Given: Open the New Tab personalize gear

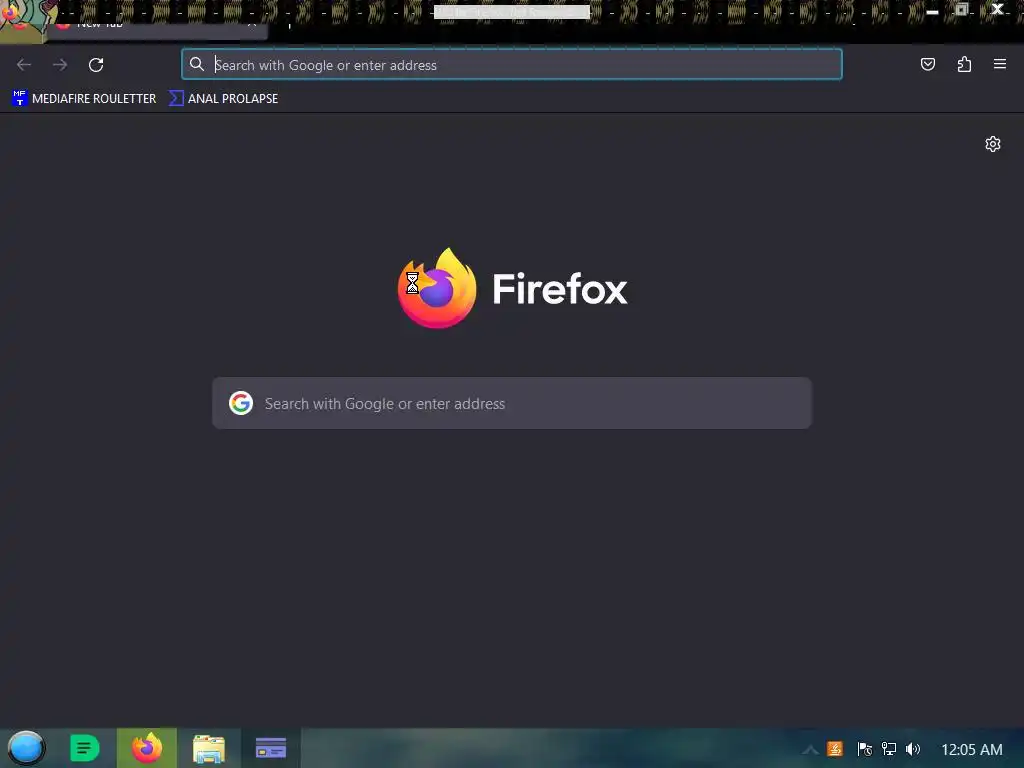Looking at the screenshot, I should pos(993,144).
